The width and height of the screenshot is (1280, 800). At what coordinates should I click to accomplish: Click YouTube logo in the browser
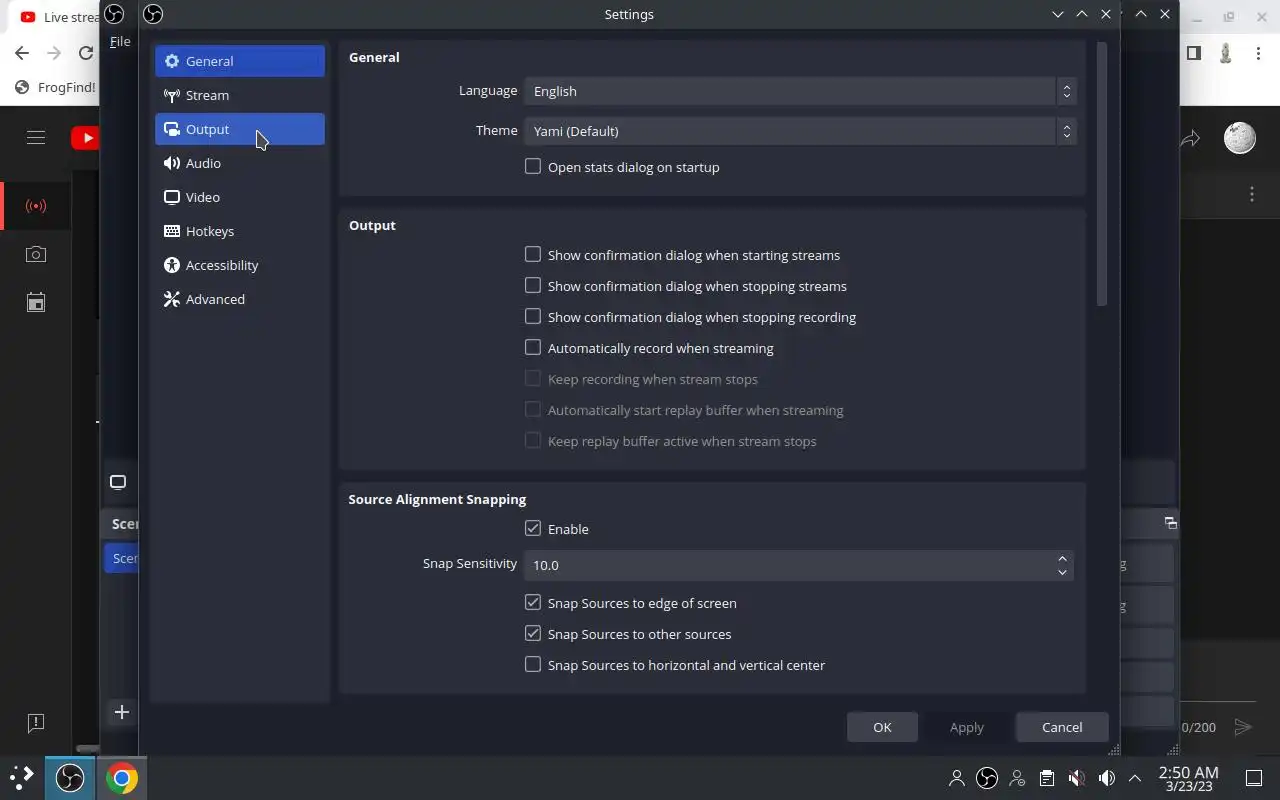[x=85, y=138]
